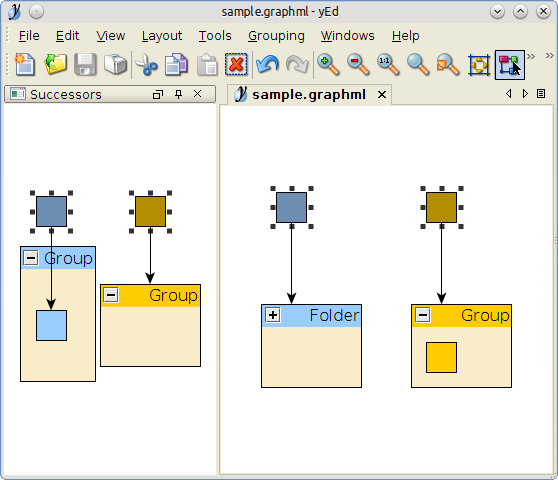Click the Zoom Out magnifier icon

[358, 64]
